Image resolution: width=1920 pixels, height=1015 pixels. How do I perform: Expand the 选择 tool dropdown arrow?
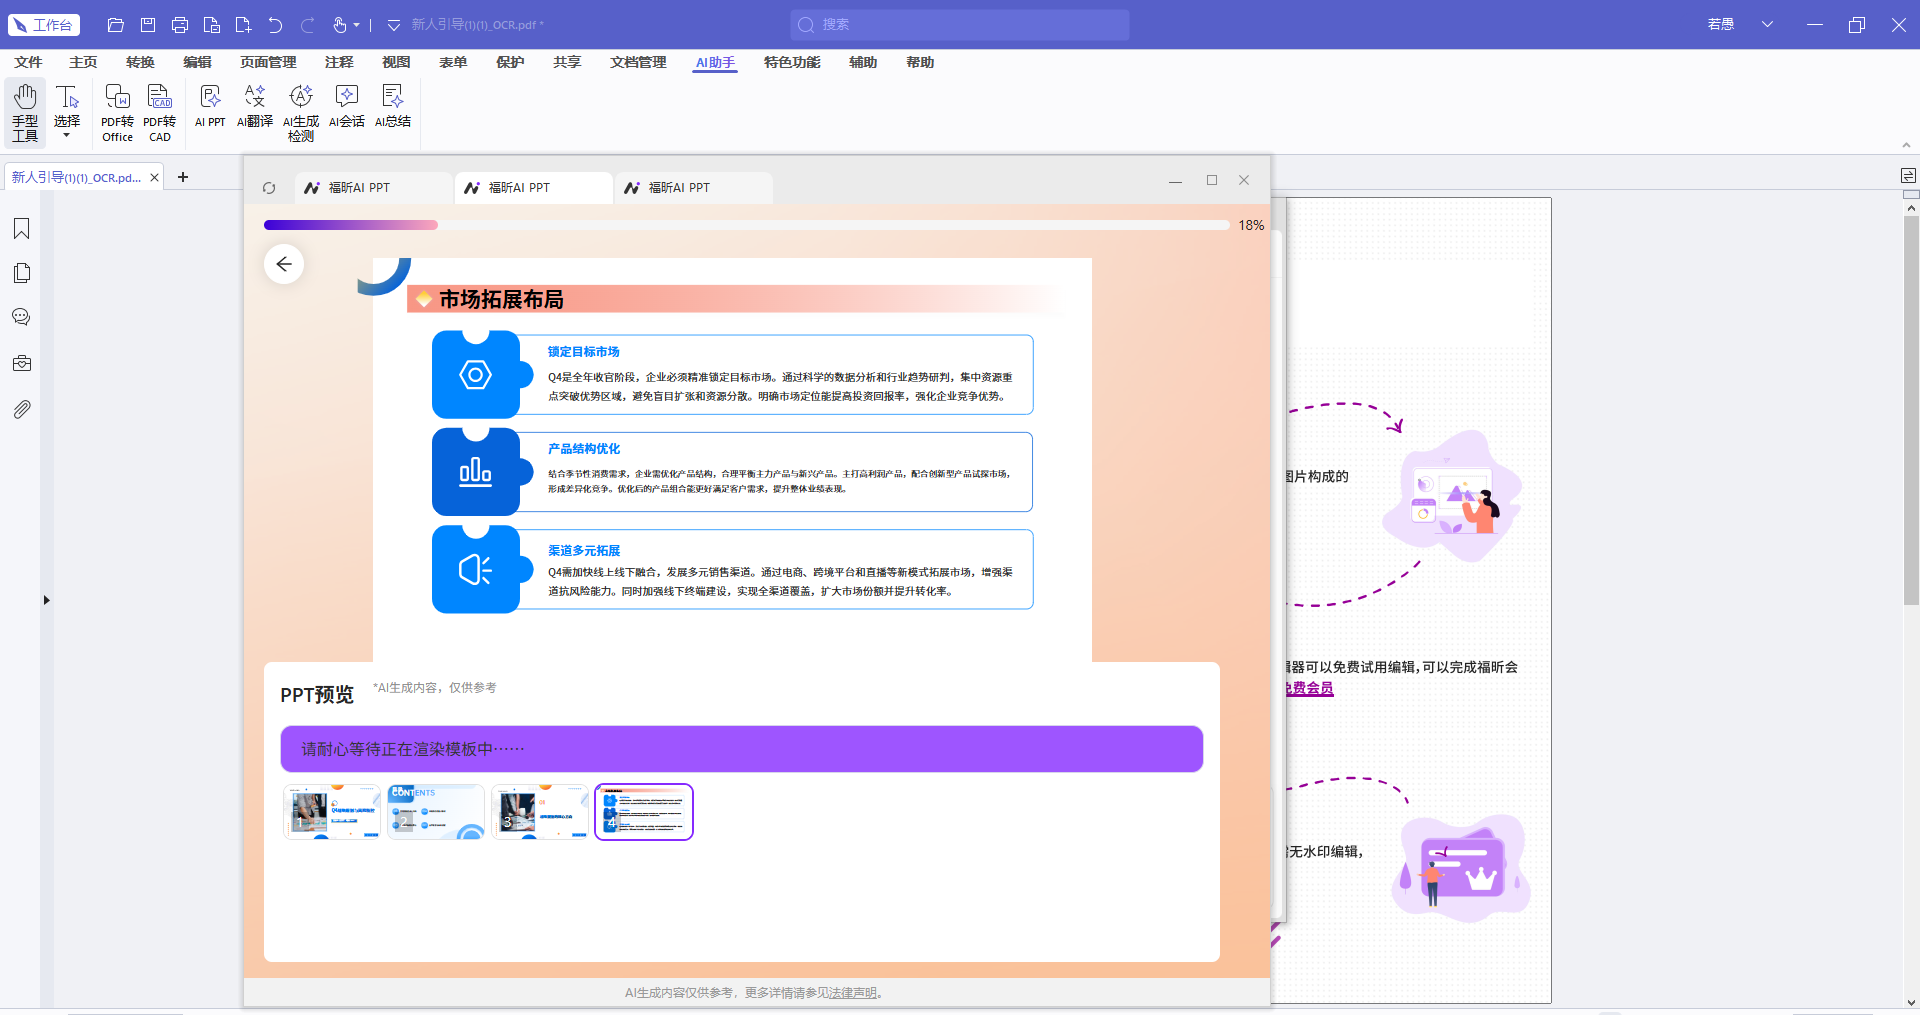[67, 135]
